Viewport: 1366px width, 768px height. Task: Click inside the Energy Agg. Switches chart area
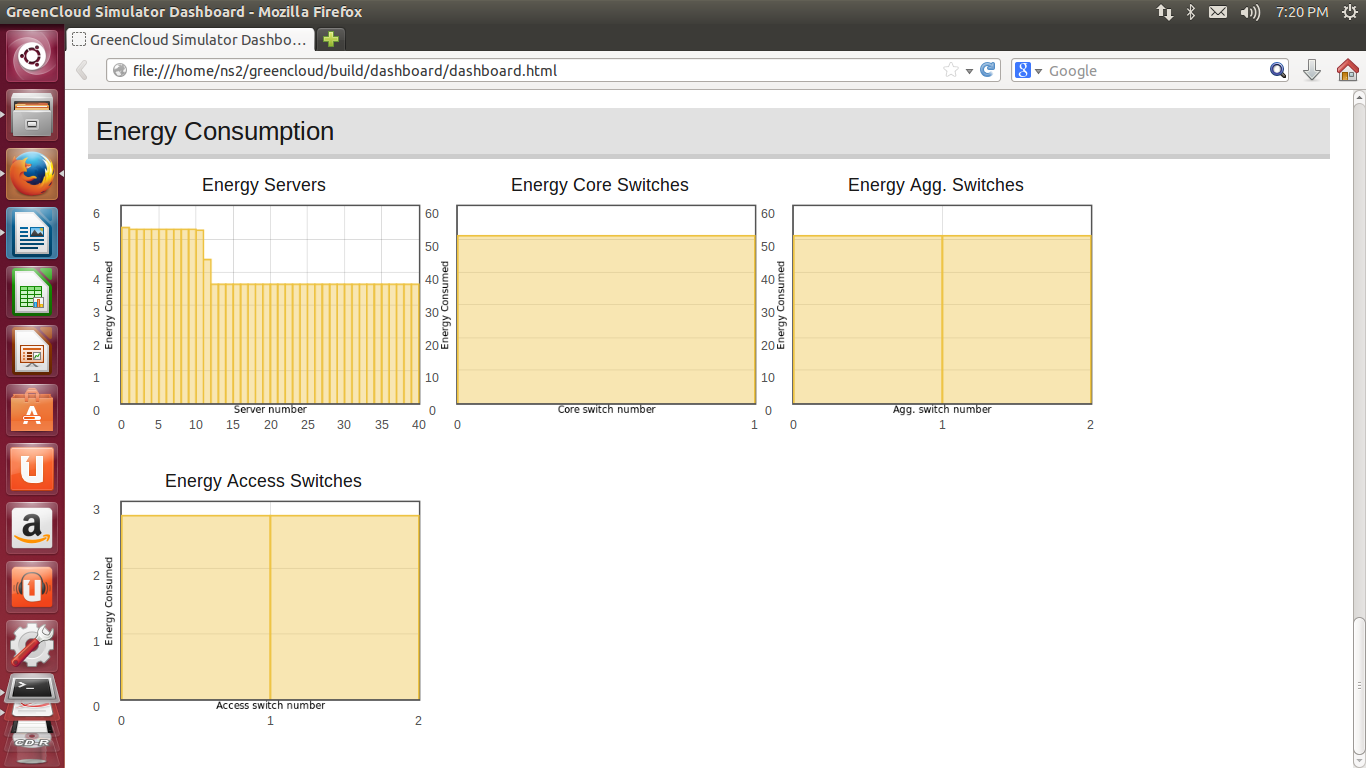coord(942,305)
